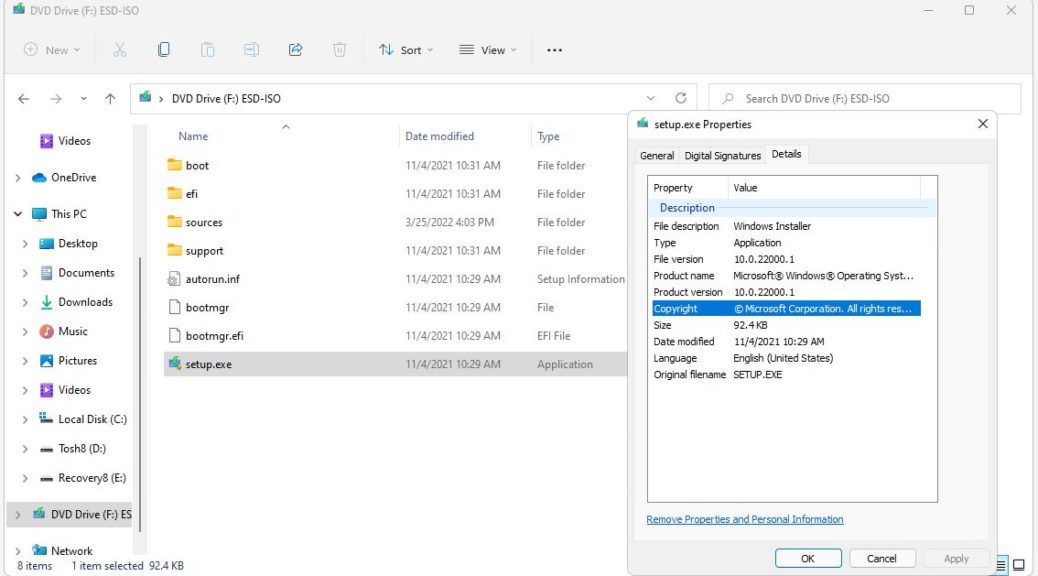This screenshot has height=576, width=1038.
Task: Click the Search DVD Drive input field
Action: [x=865, y=99]
